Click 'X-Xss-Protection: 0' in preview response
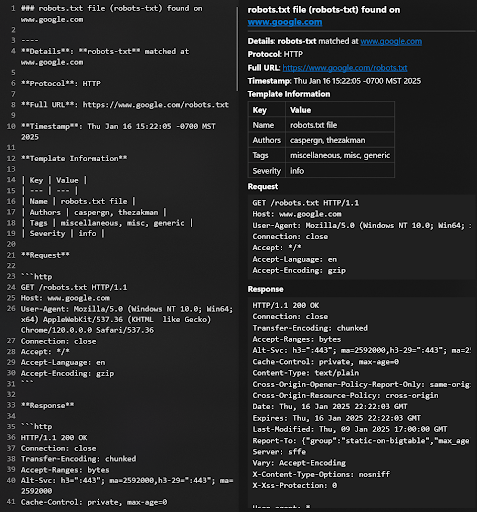The image size is (477, 512). pyautogui.click(x=294, y=485)
